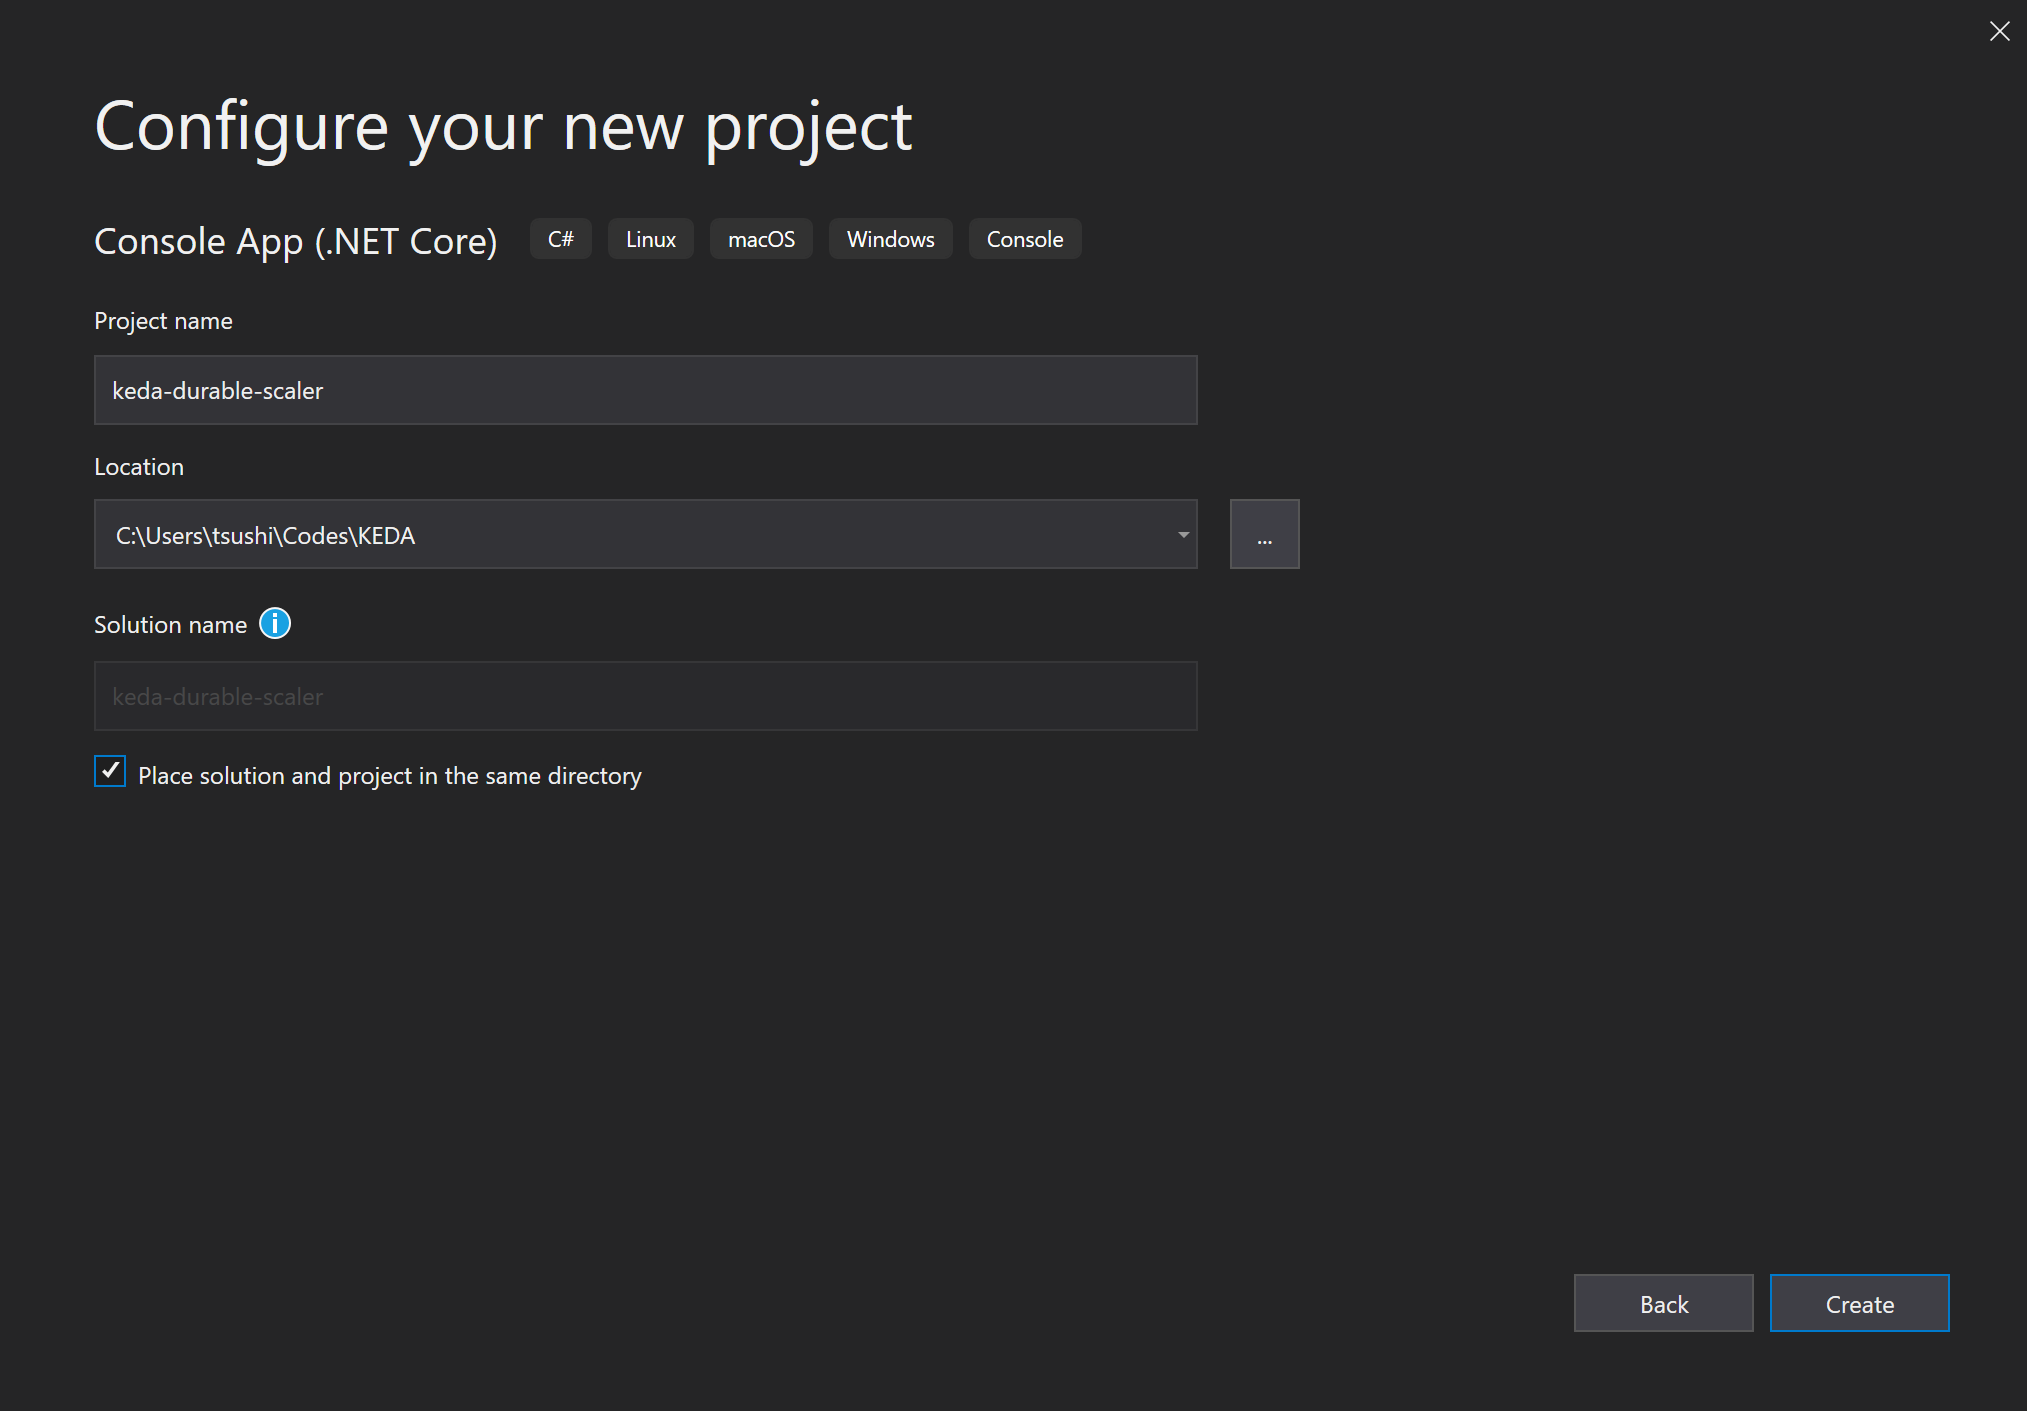Click the Location label

(139, 467)
